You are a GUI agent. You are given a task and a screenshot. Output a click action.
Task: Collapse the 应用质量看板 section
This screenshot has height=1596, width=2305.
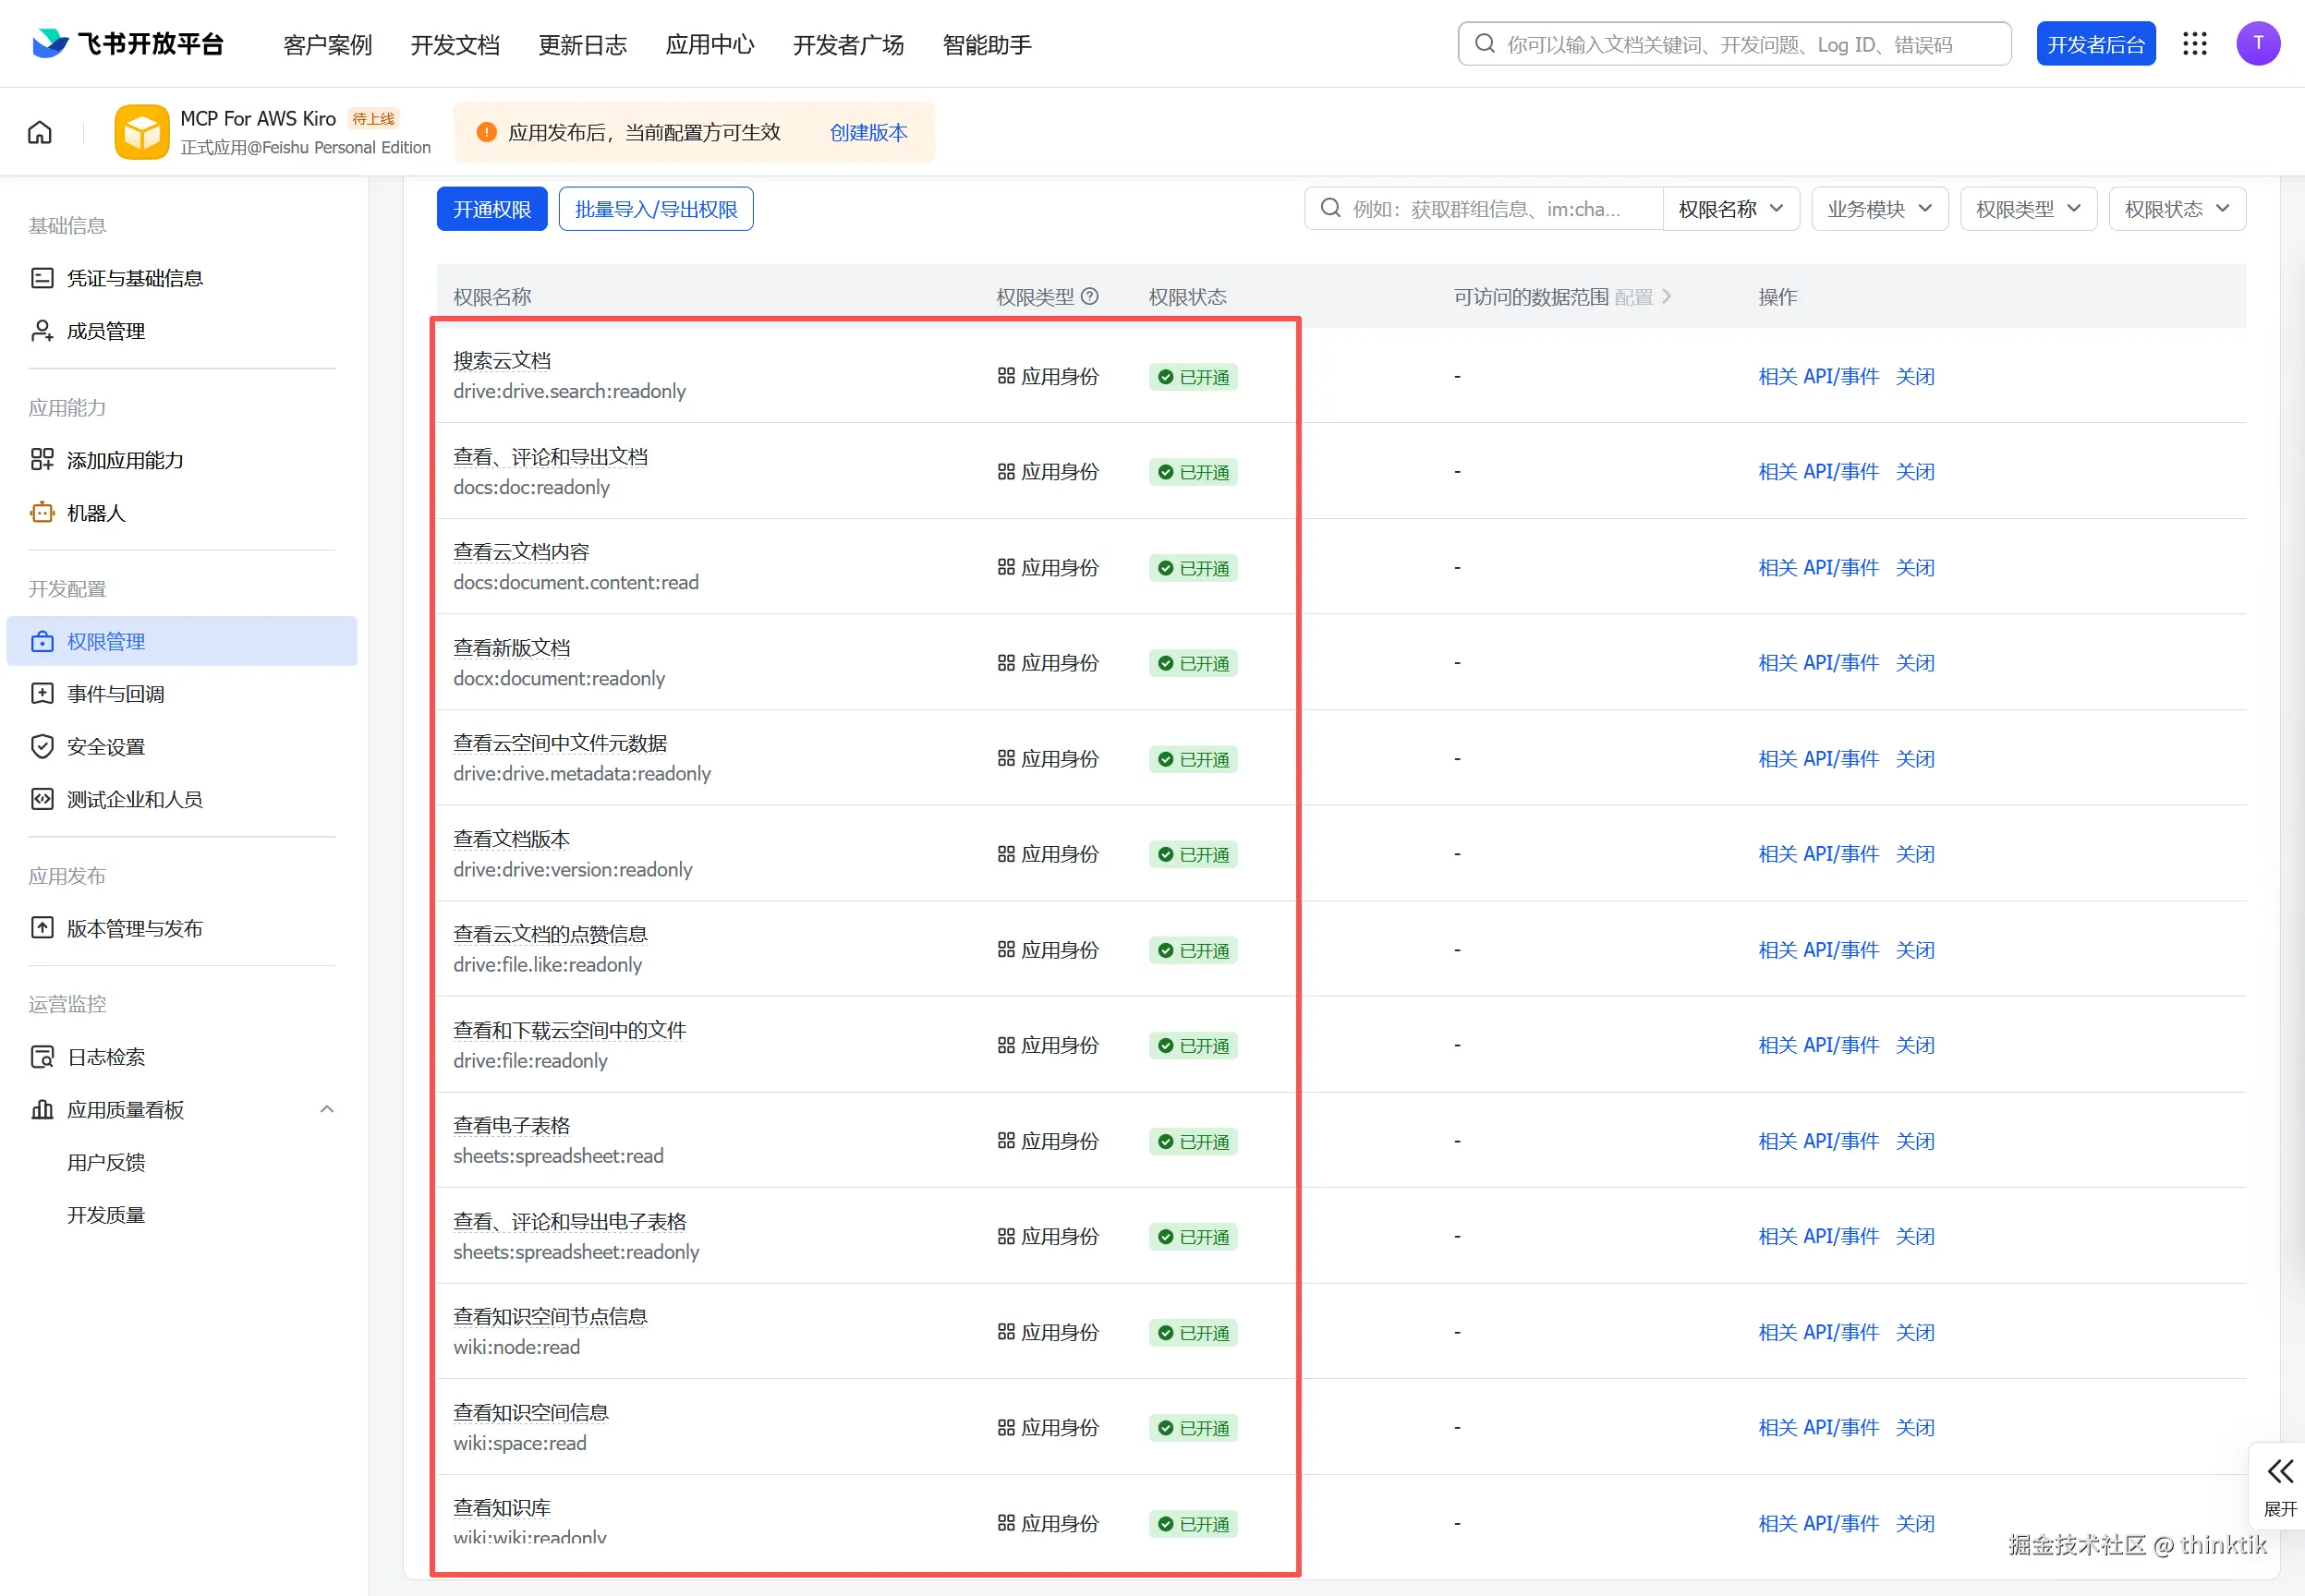click(x=327, y=1109)
